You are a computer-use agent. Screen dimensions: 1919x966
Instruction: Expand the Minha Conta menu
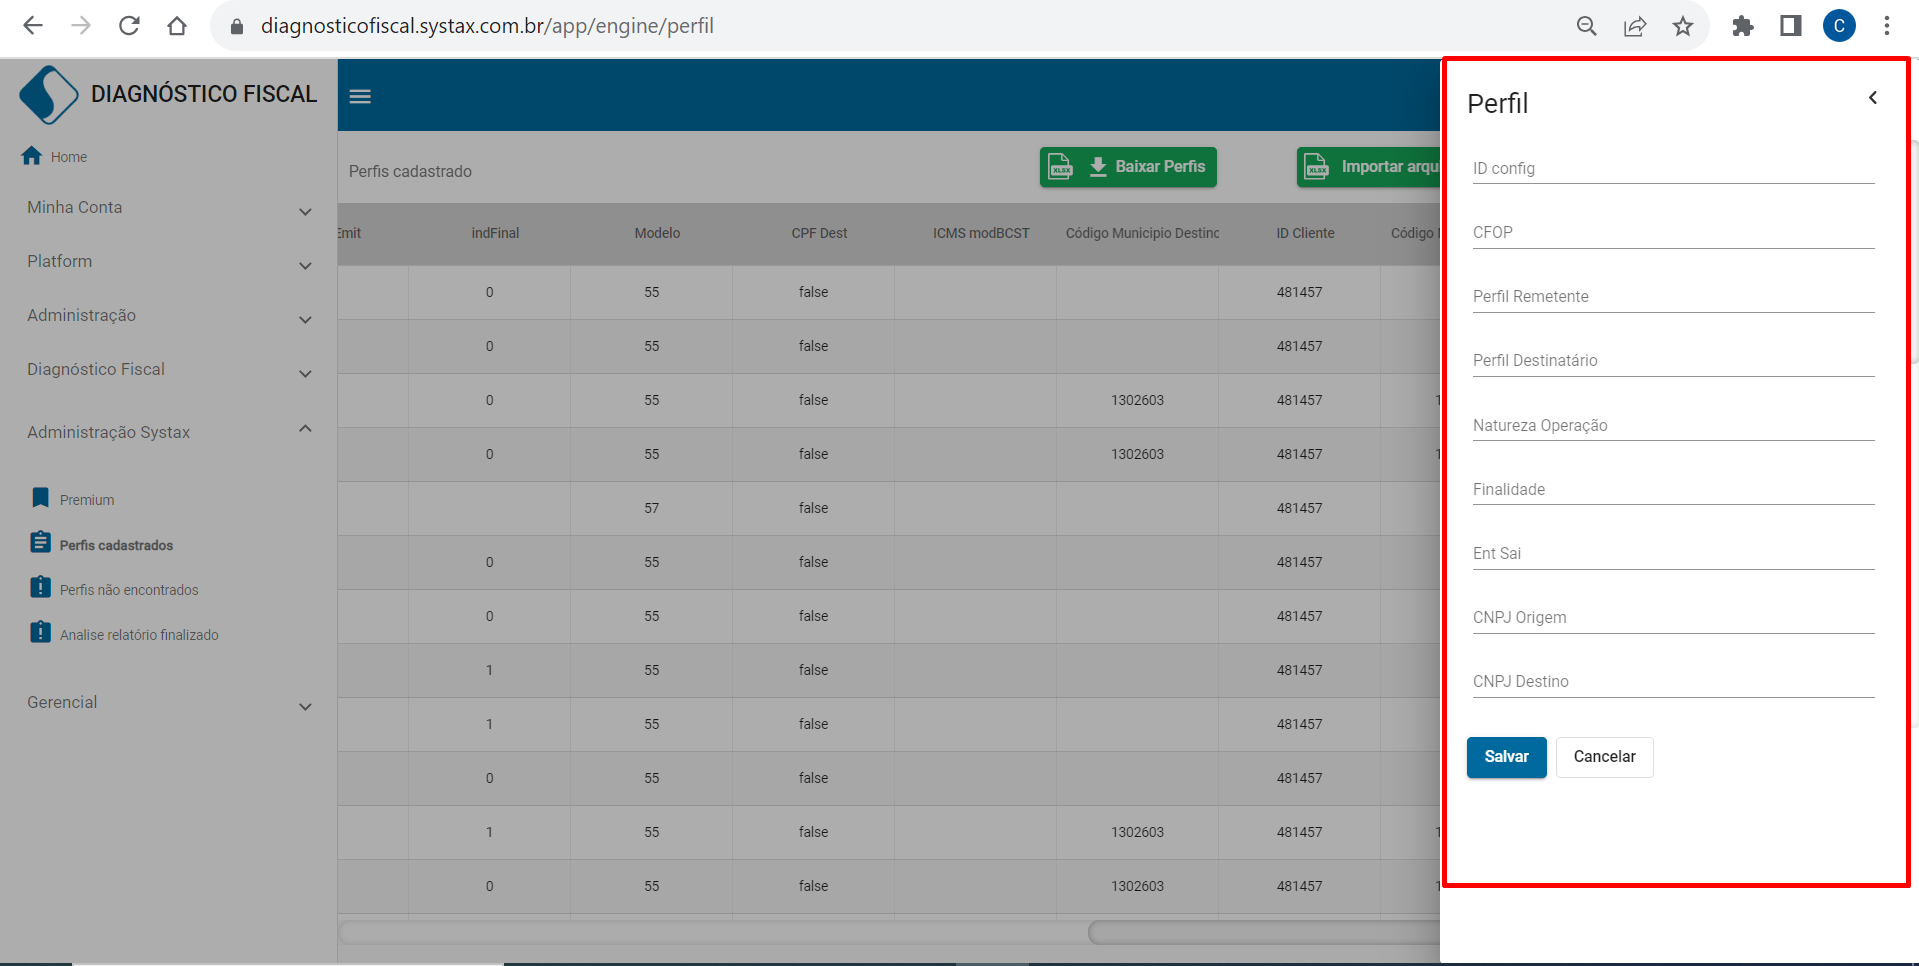click(x=169, y=208)
